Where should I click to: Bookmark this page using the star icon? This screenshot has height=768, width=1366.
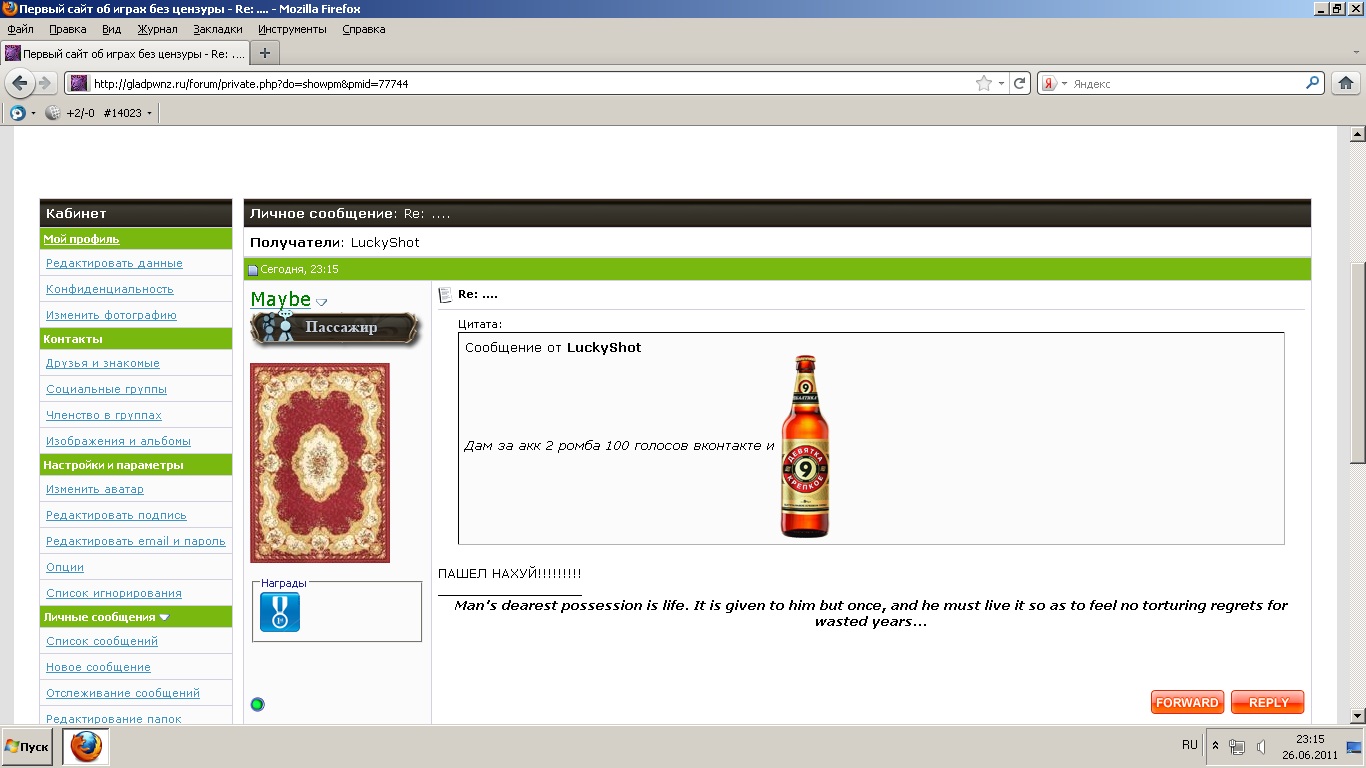pos(984,84)
